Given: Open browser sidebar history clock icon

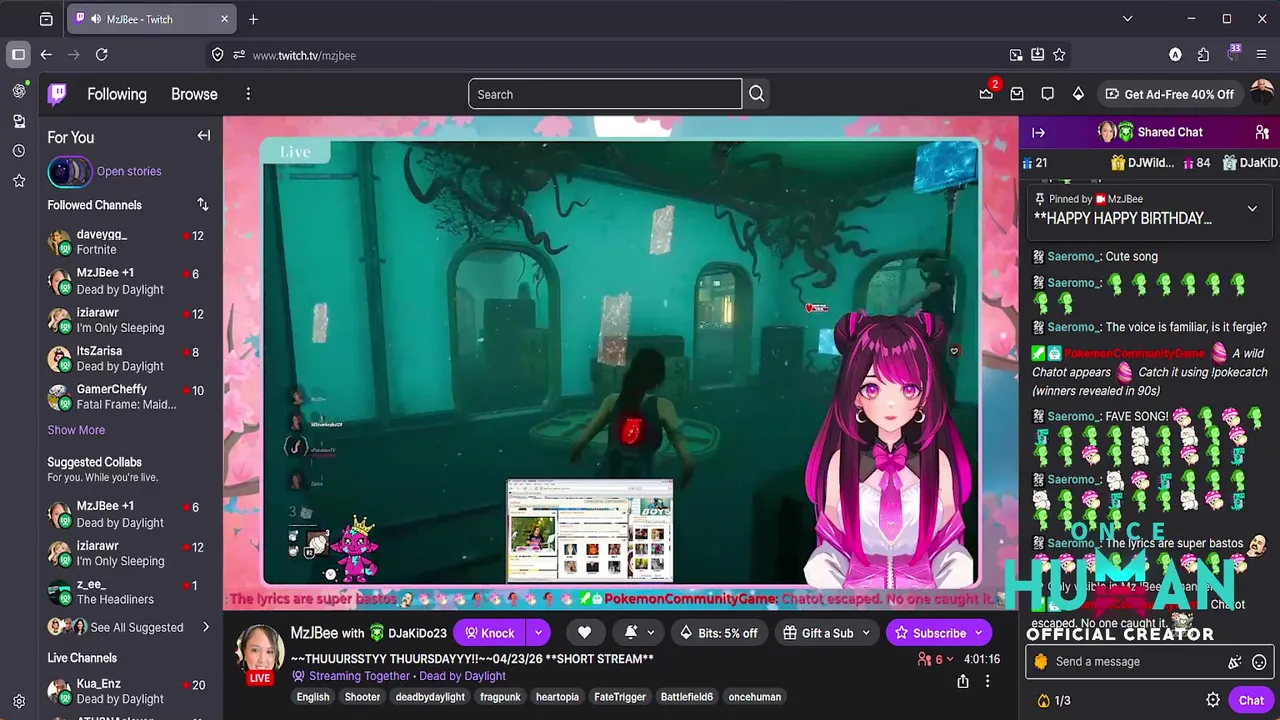Looking at the screenshot, I should [x=19, y=151].
